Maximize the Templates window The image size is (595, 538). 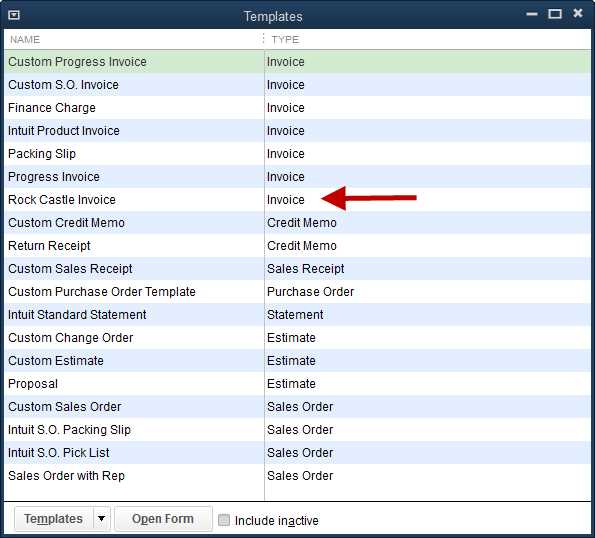[x=555, y=14]
